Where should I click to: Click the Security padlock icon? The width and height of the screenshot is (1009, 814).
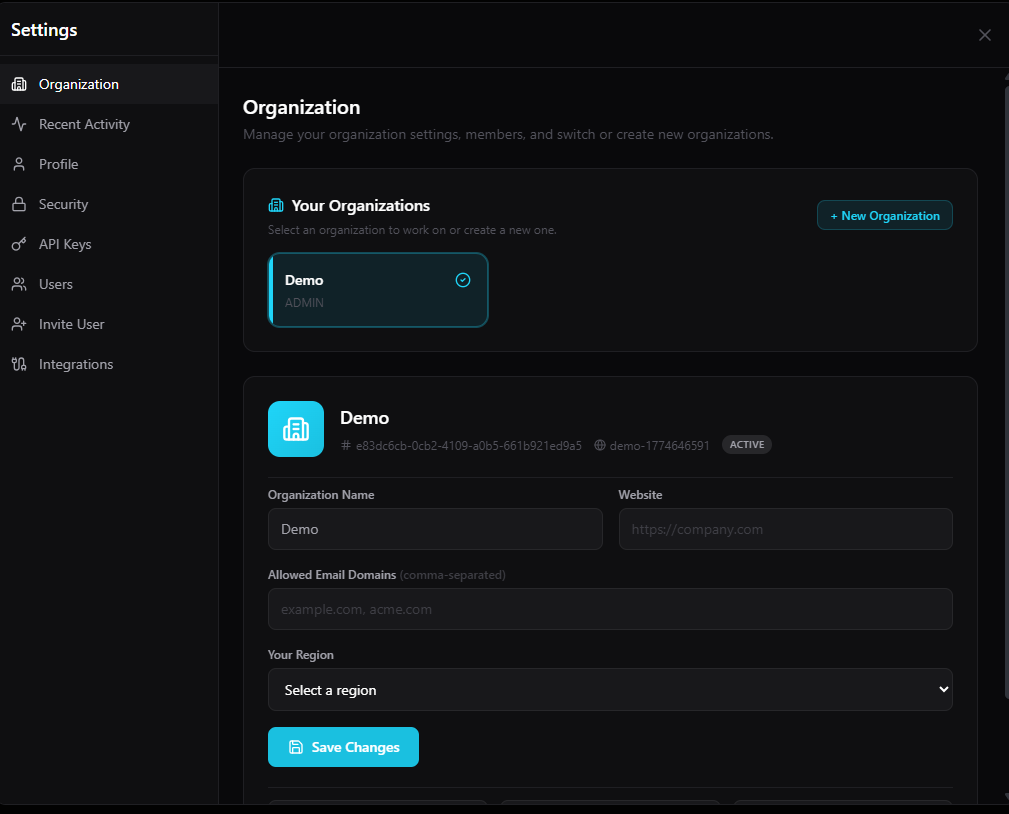[x=18, y=204]
